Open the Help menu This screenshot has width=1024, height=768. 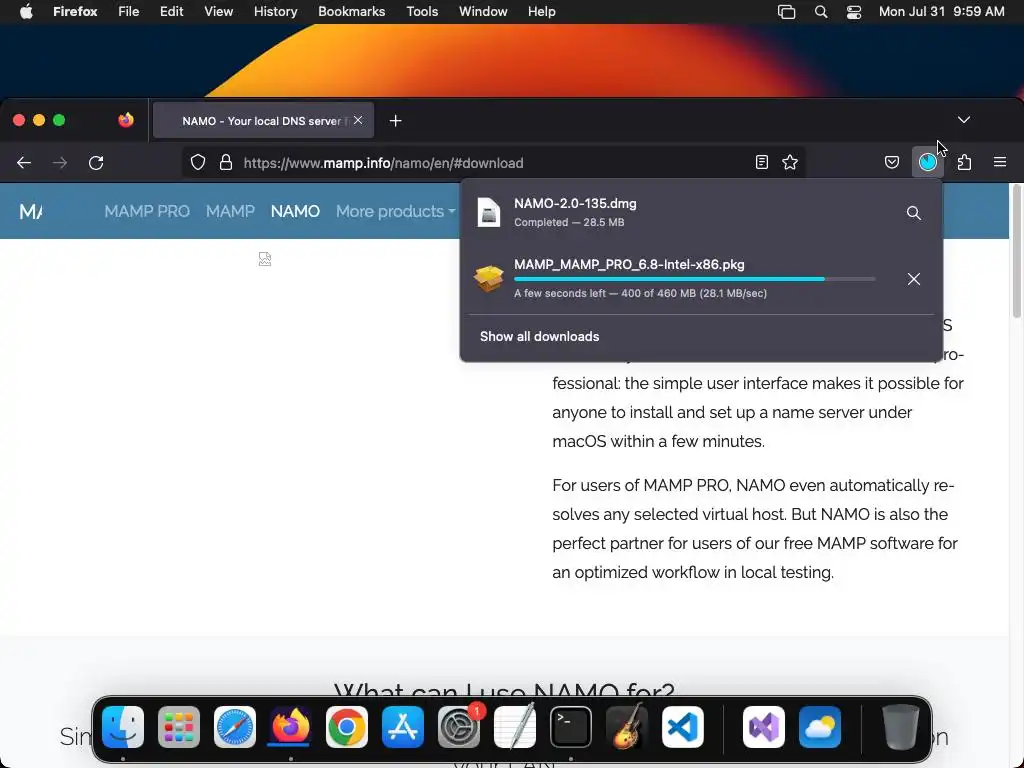(541, 12)
